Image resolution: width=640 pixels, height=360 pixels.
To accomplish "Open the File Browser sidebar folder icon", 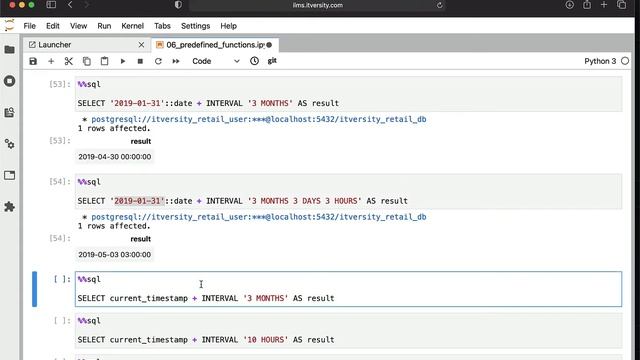I will 9,50.
